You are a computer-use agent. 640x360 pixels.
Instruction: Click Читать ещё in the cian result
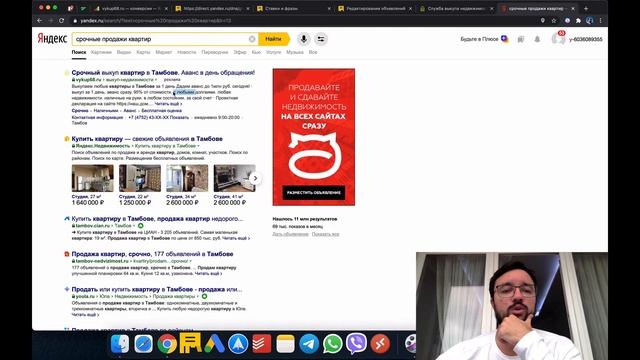(236, 238)
